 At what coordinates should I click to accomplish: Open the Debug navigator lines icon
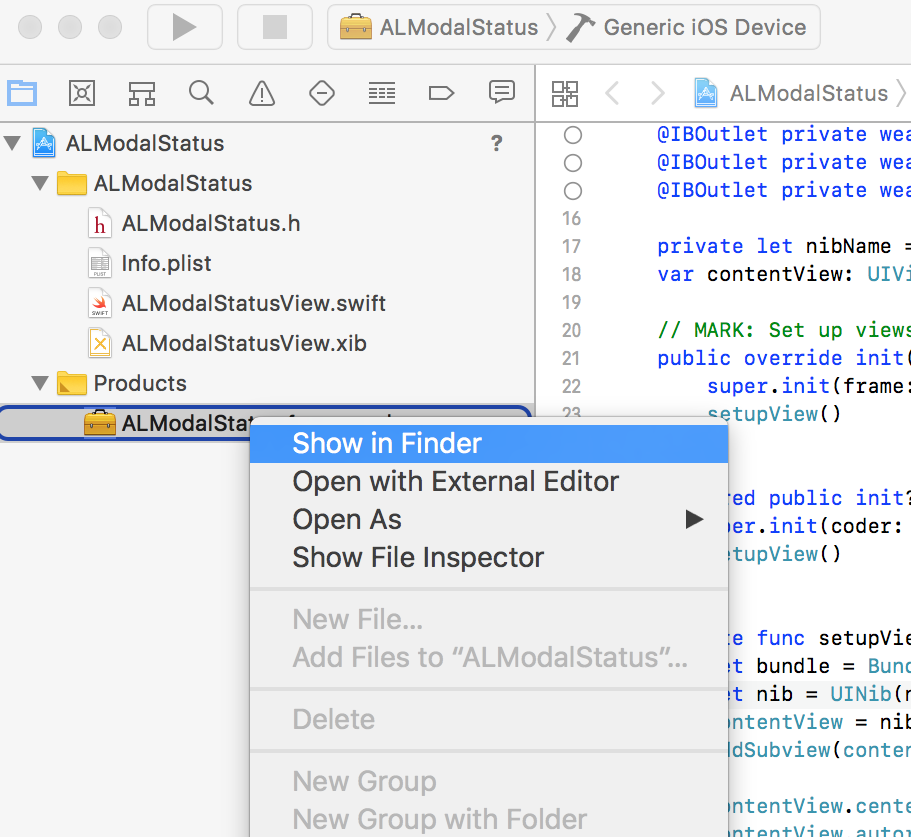click(382, 93)
